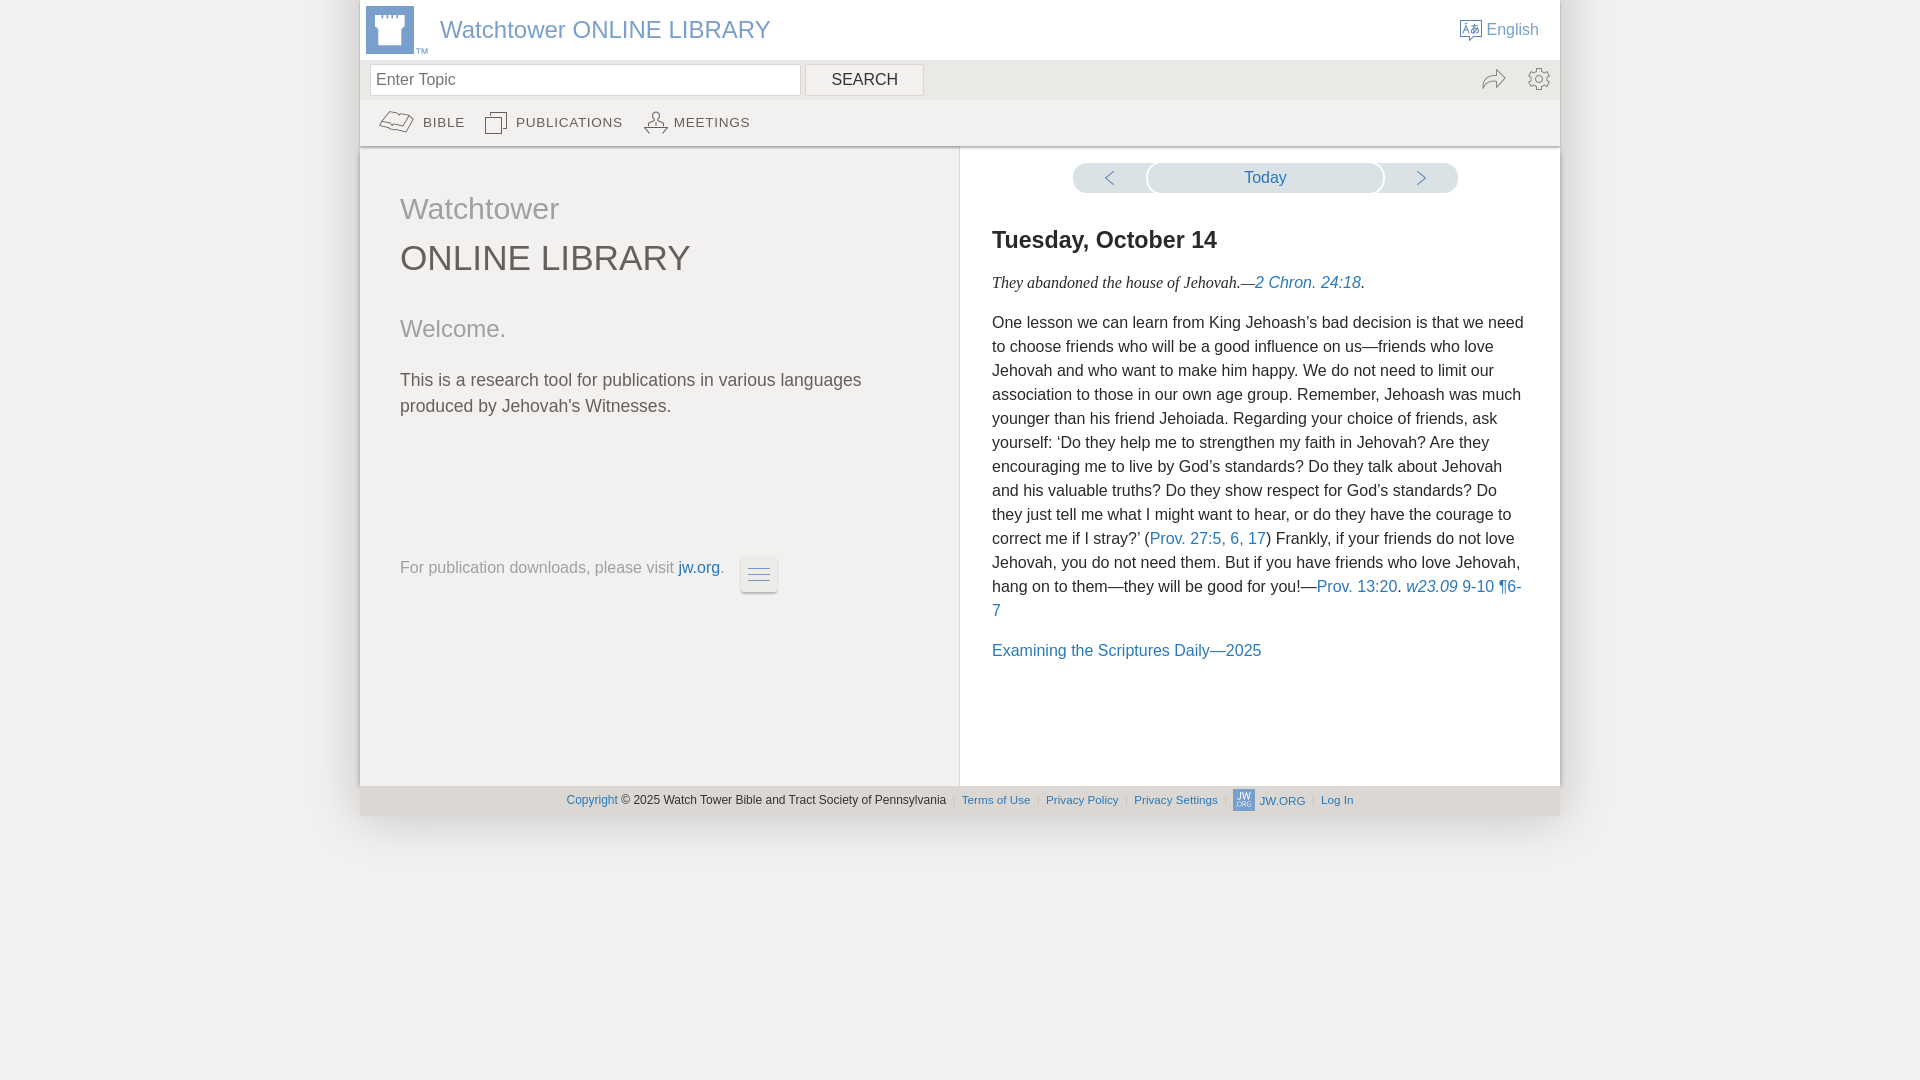This screenshot has height=1080, width=1920.
Task: Visit the jw.org link in welcome text
Action: 699,568
